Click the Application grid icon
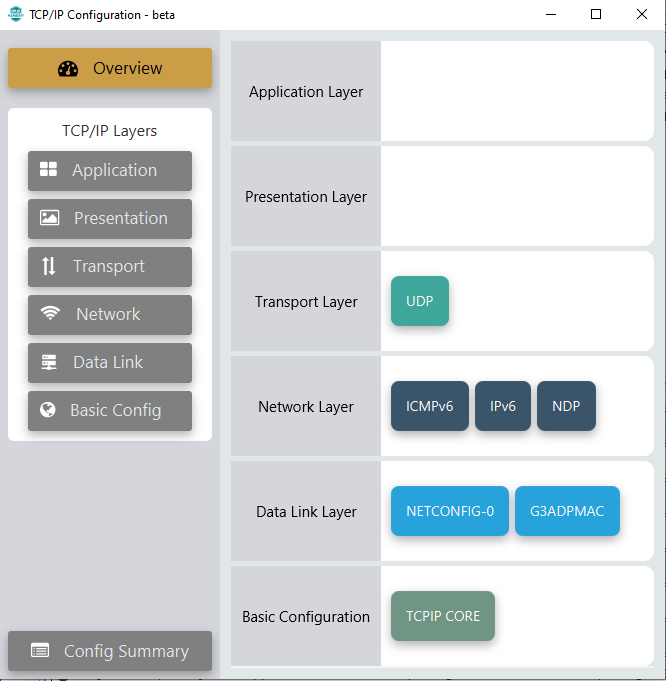 48,170
